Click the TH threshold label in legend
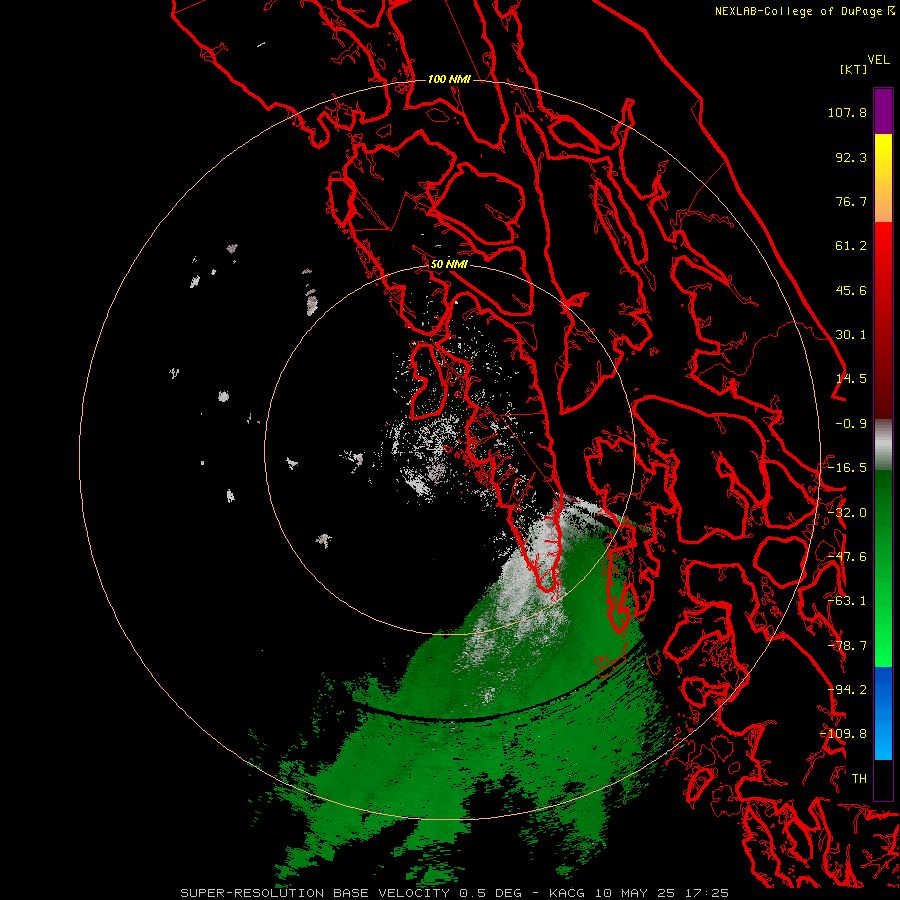Viewport: 900px width, 900px height. pyautogui.click(x=859, y=779)
